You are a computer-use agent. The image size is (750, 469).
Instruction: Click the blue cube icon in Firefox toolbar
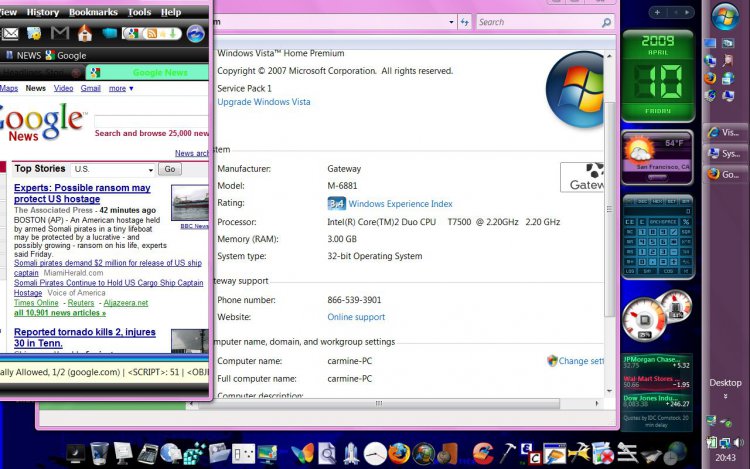(x=109, y=33)
